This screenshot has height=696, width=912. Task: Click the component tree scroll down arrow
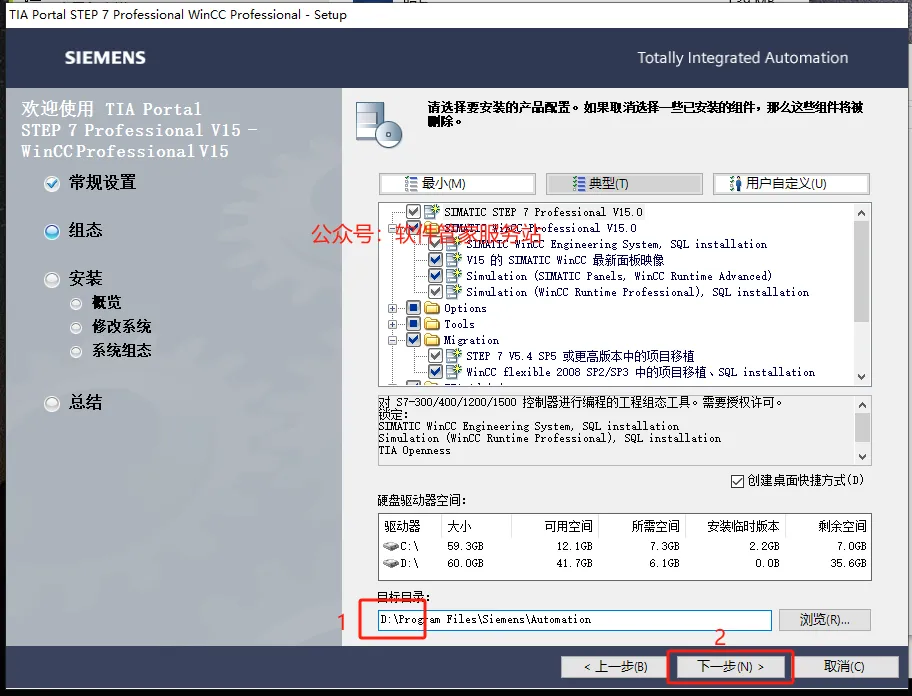pyautogui.click(x=861, y=377)
